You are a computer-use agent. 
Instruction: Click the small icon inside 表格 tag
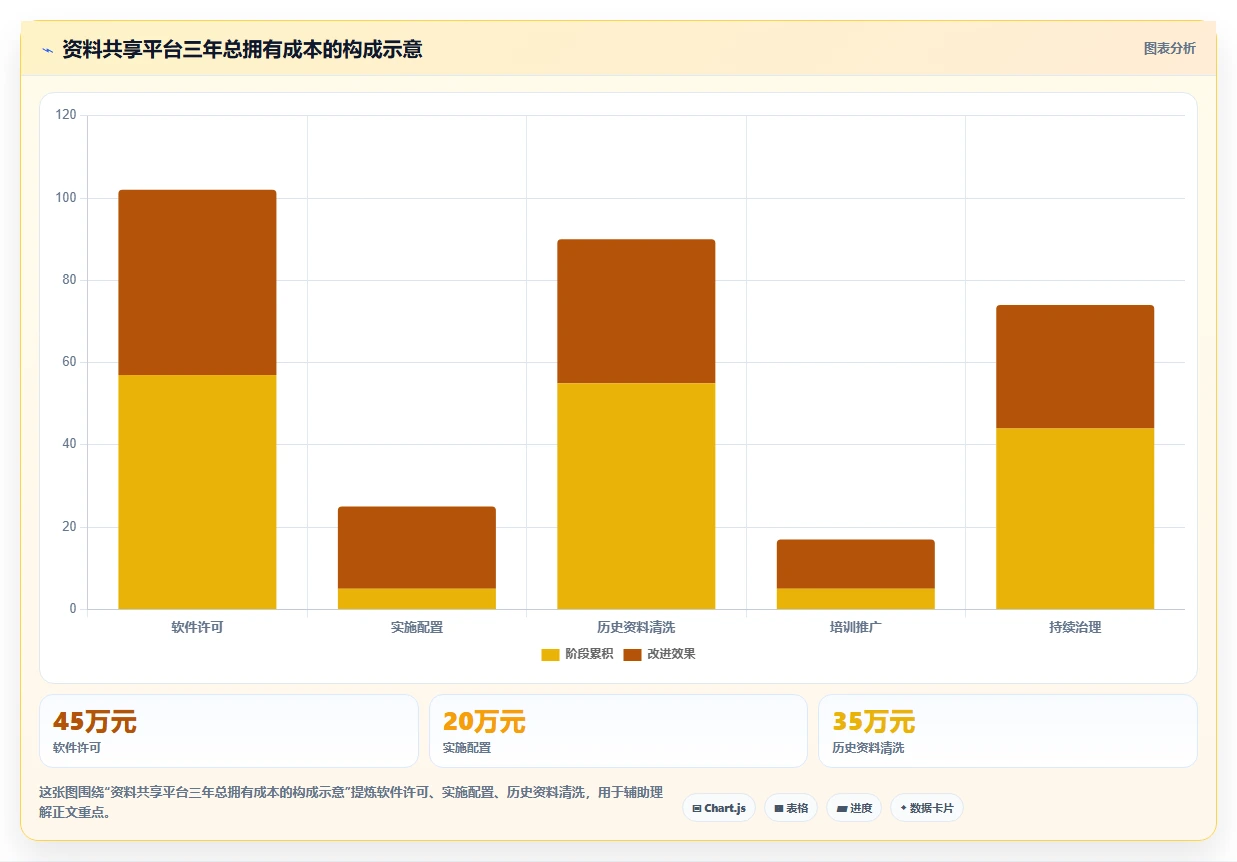778,808
